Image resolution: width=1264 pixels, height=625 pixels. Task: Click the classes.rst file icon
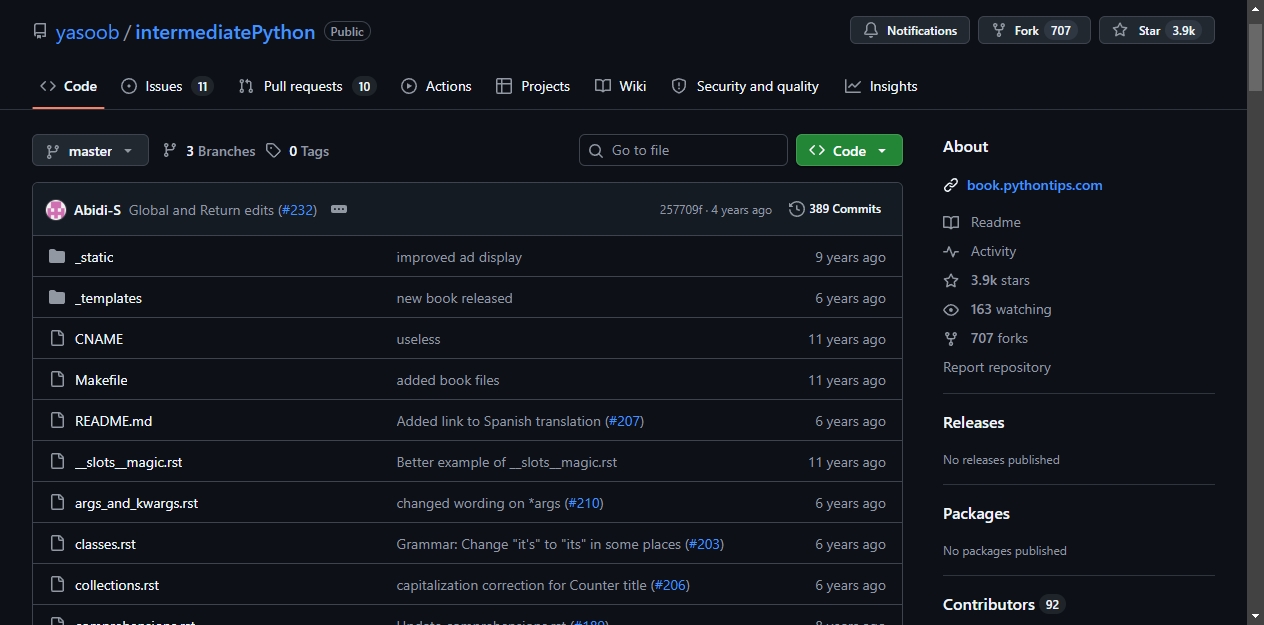pos(57,544)
